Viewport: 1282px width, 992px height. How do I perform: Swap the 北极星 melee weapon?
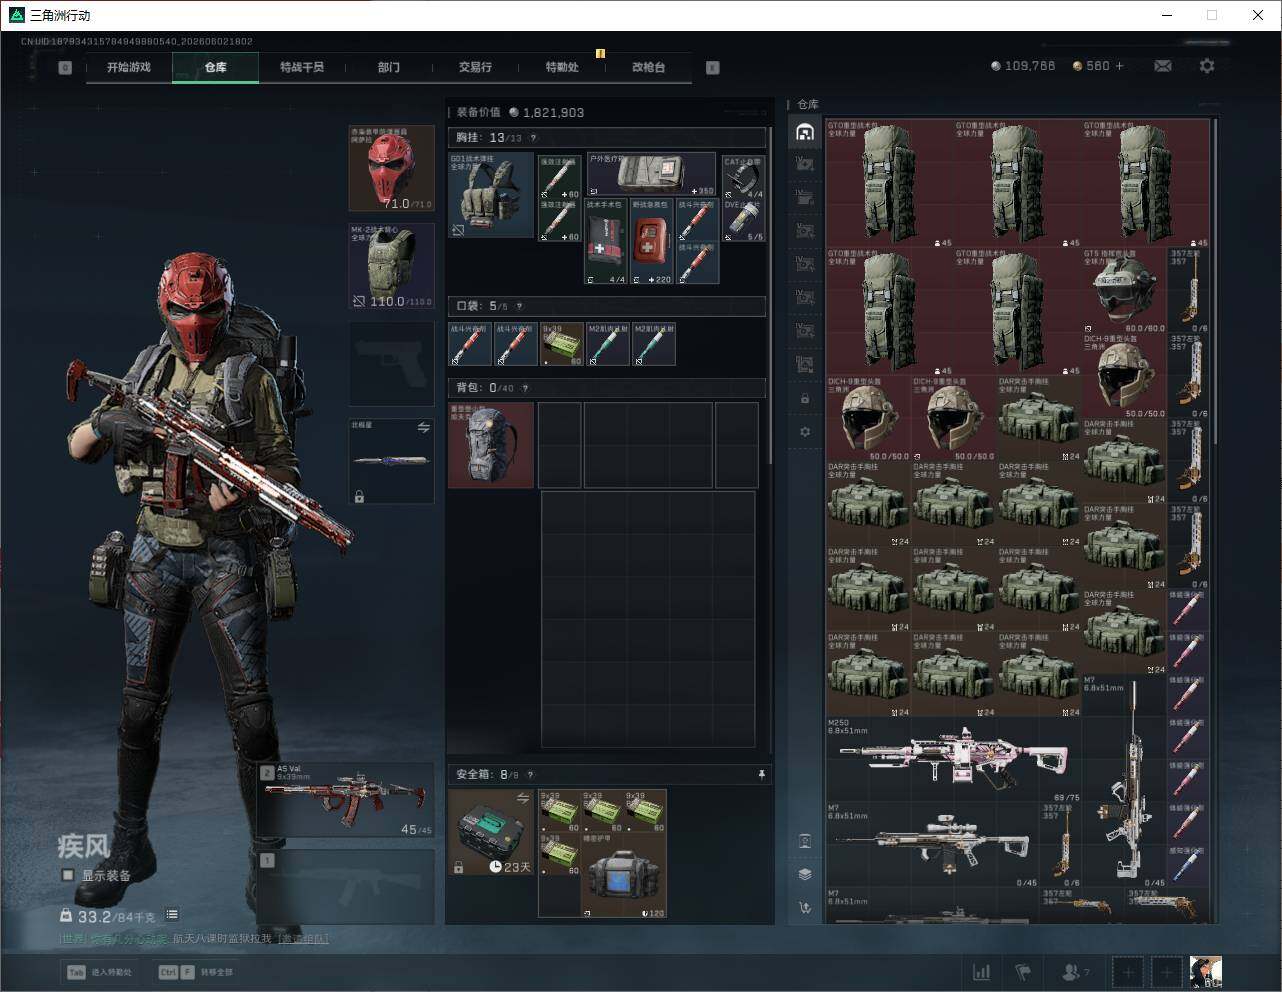click(x=423, y=428)
